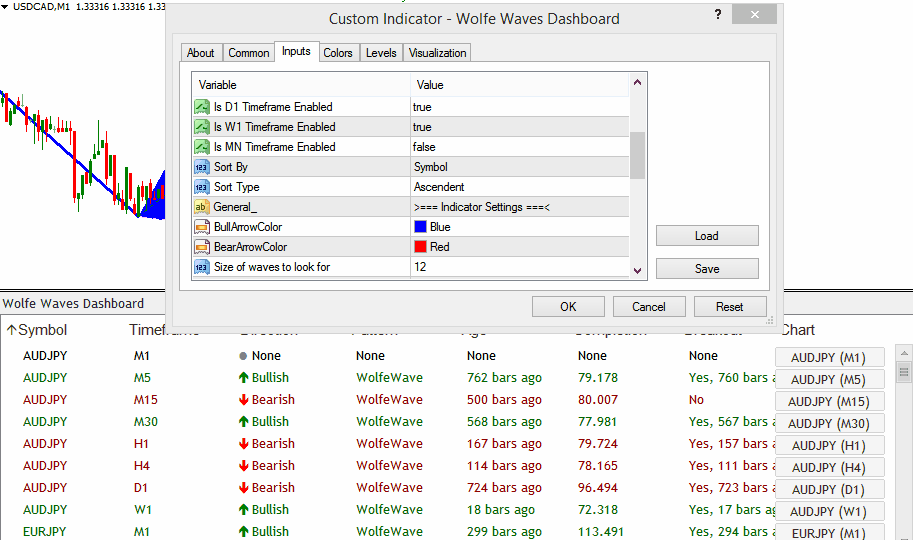
Task: Click the Size of waves variable icon
Action: [201, 267]
